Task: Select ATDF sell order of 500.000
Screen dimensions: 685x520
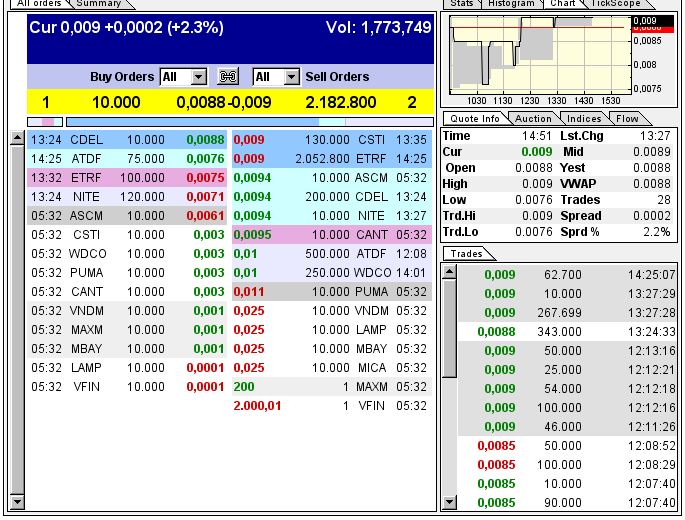Action: click(x=332, y=254)
